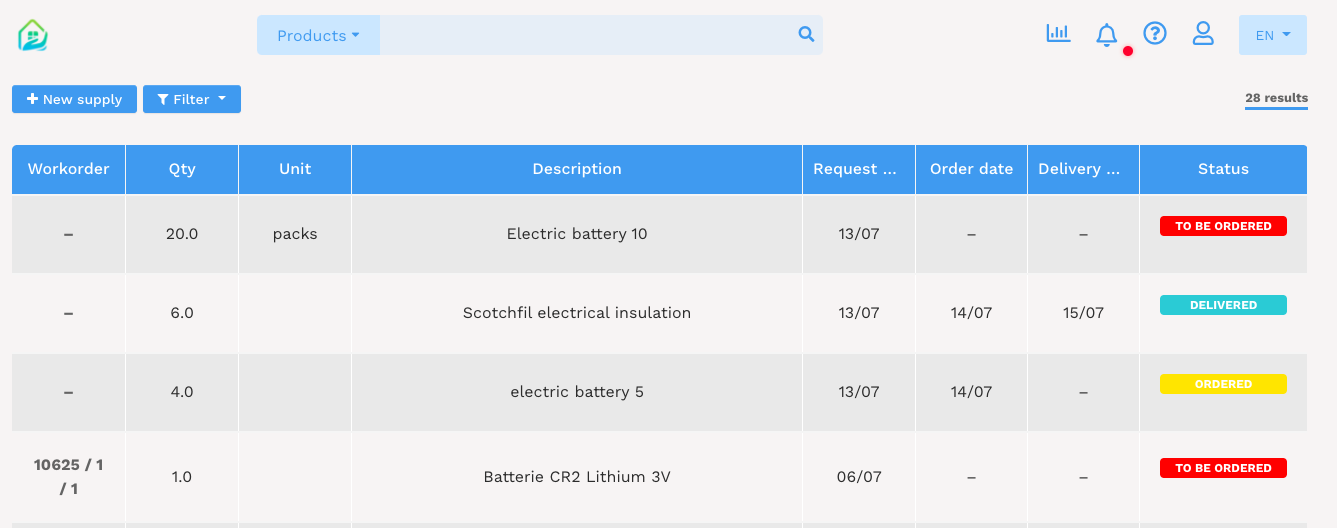1337x528 pixels.
Task: Open the EN language dropdown
Action: coord(1272,35)
